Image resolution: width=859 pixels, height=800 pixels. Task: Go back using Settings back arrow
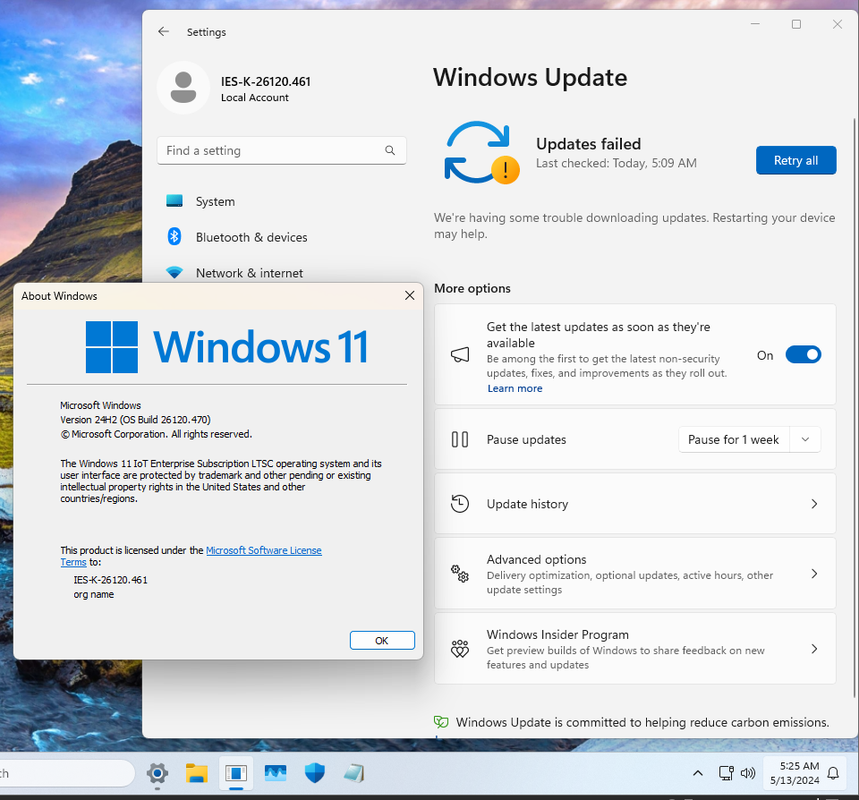[163, 32]
